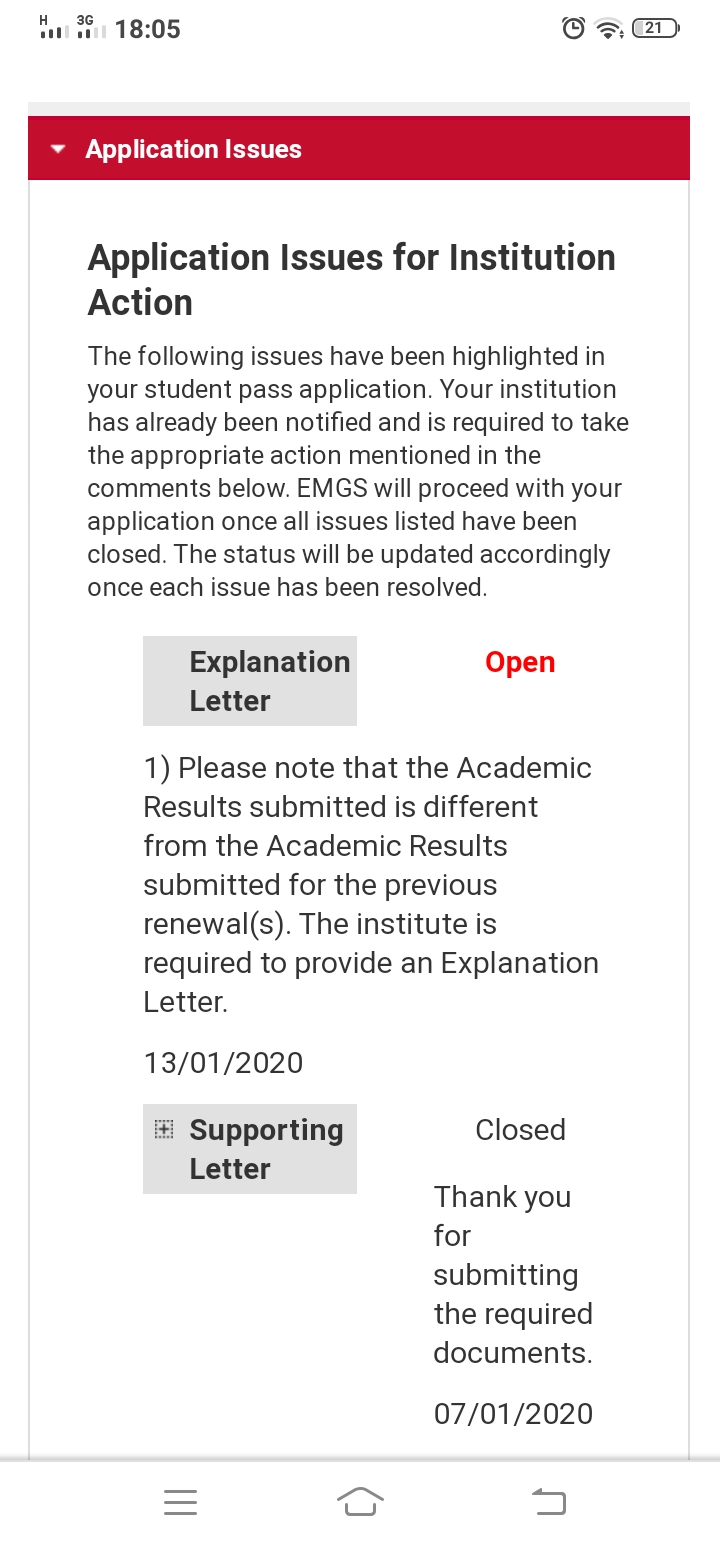Tap the Application Issues red header title

(x=193, y=149)
